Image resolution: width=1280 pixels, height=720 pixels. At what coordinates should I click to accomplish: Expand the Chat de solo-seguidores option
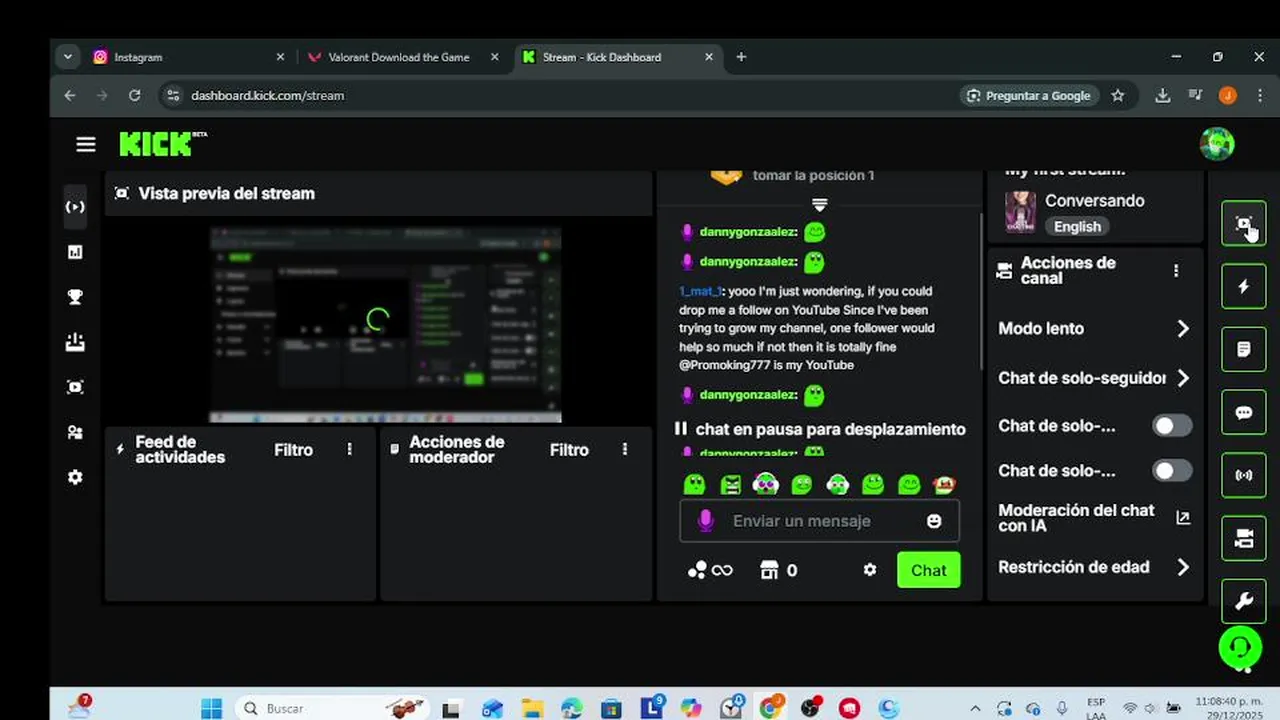(x=1095, y=378)
